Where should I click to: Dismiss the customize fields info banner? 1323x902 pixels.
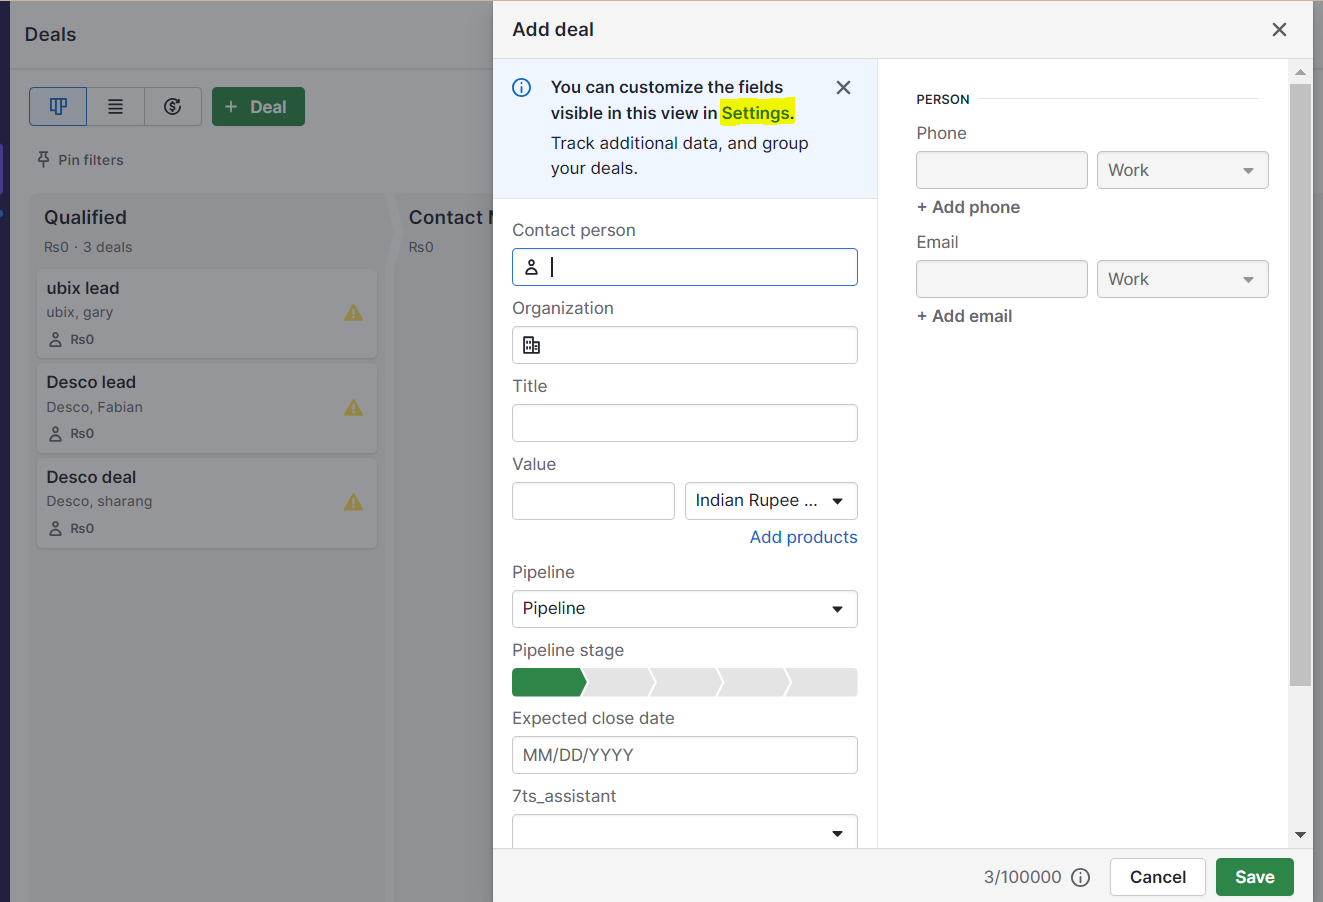coord(843,88)
